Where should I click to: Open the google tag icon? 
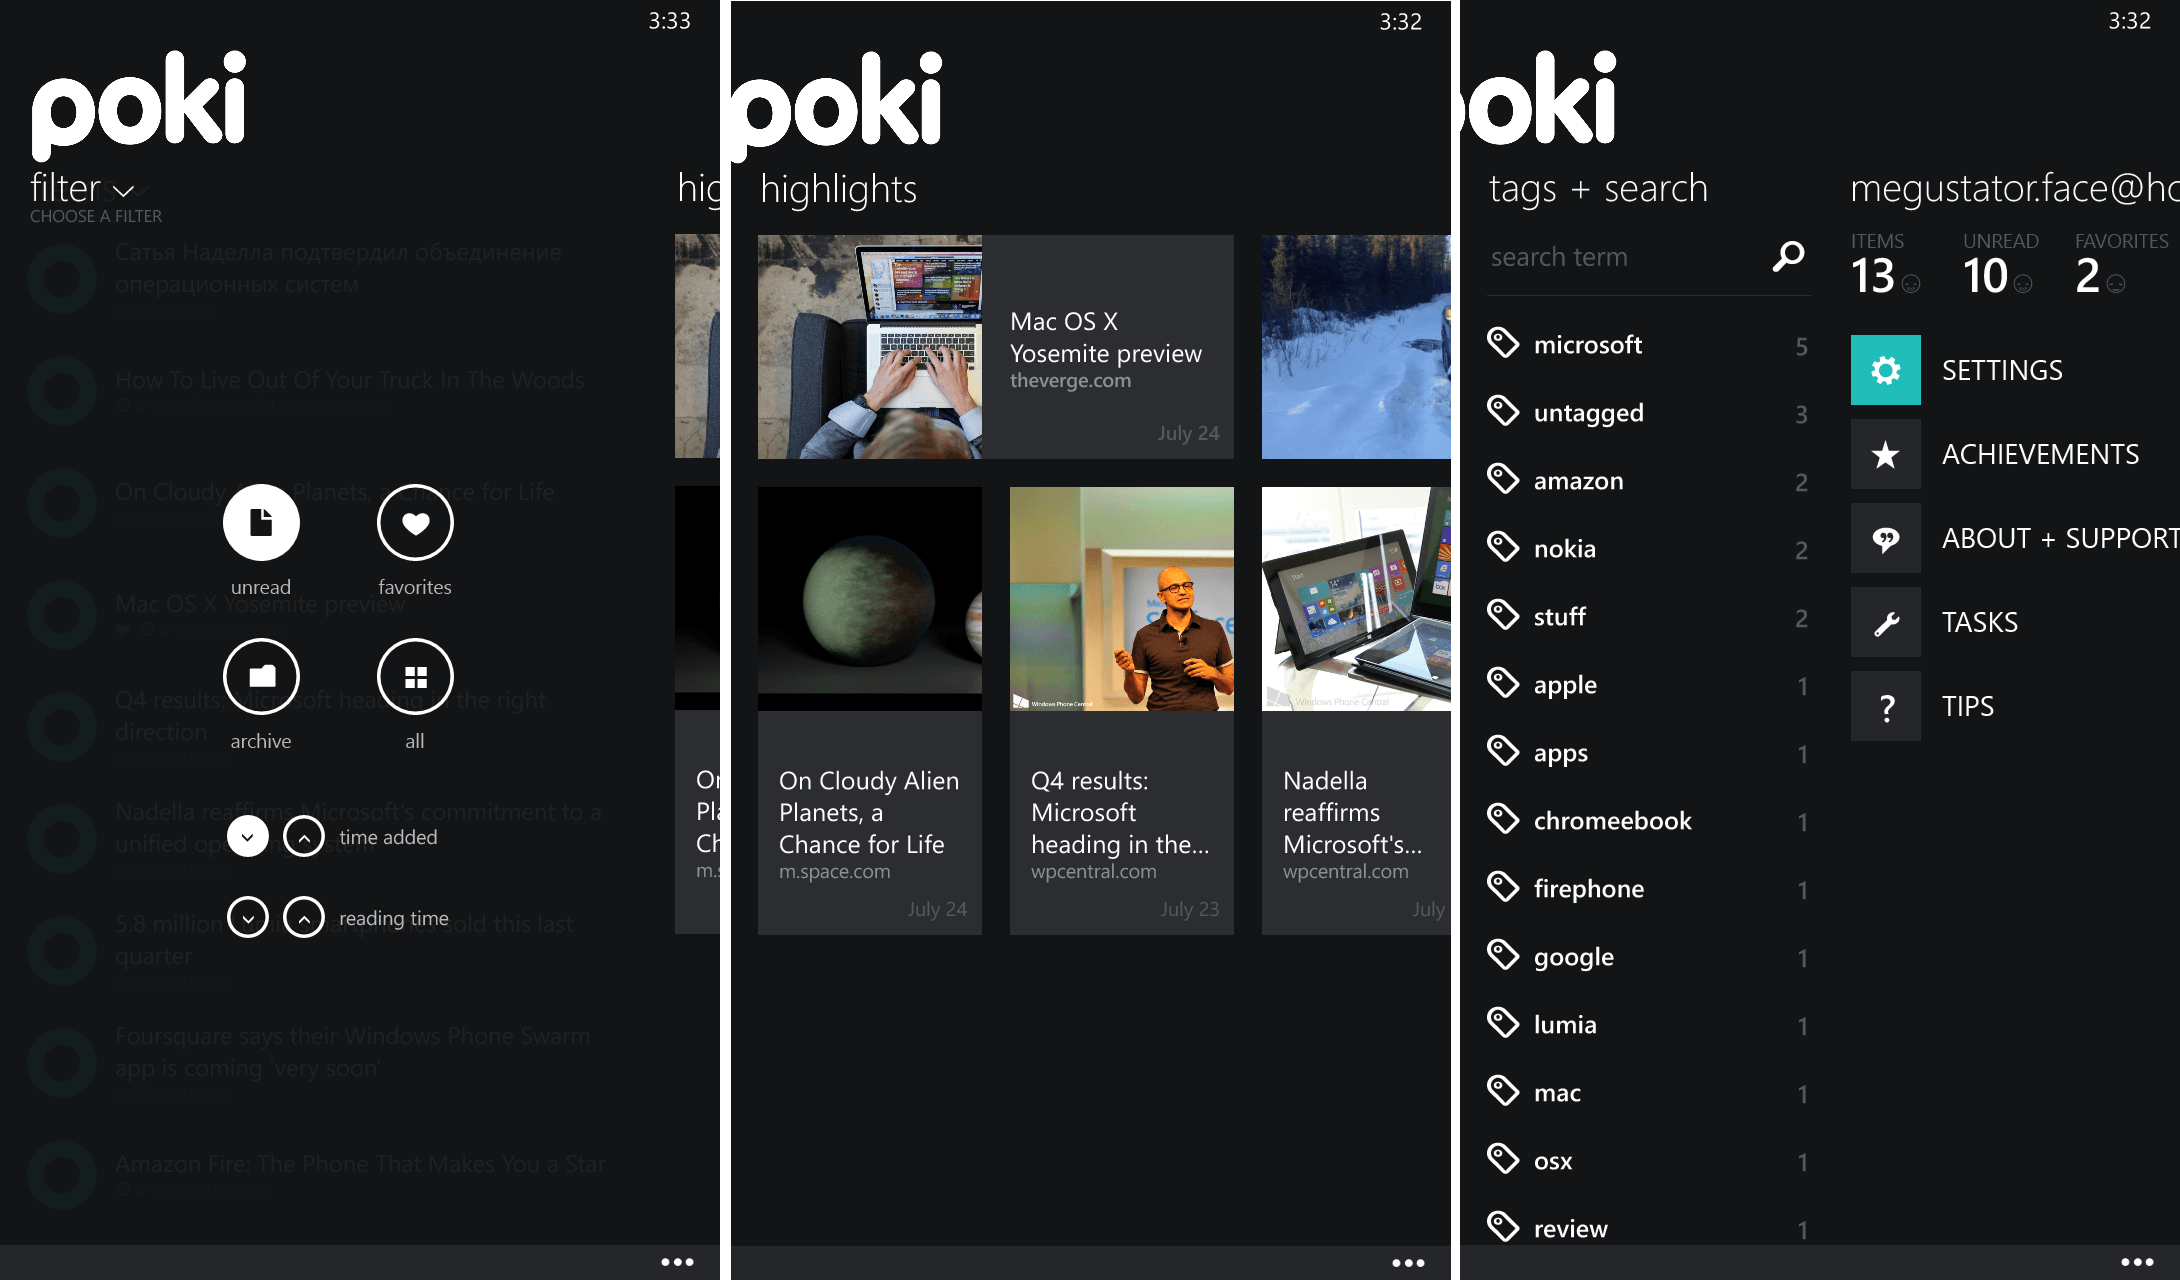[1503, 954]
